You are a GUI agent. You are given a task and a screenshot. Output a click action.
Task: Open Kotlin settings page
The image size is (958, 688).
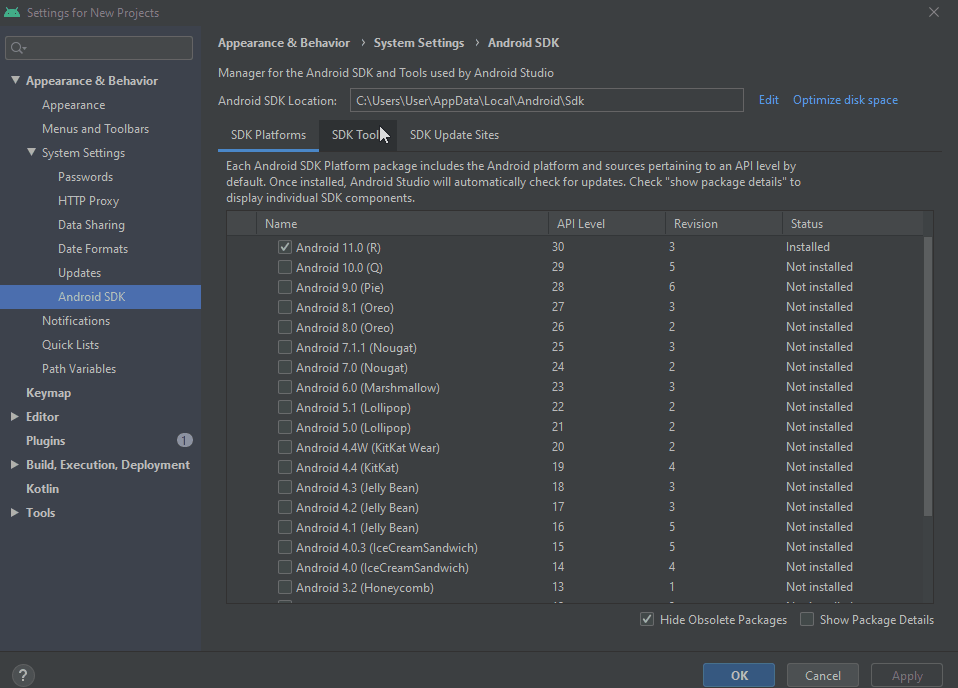pyautogui.click(x=42, y=488)
